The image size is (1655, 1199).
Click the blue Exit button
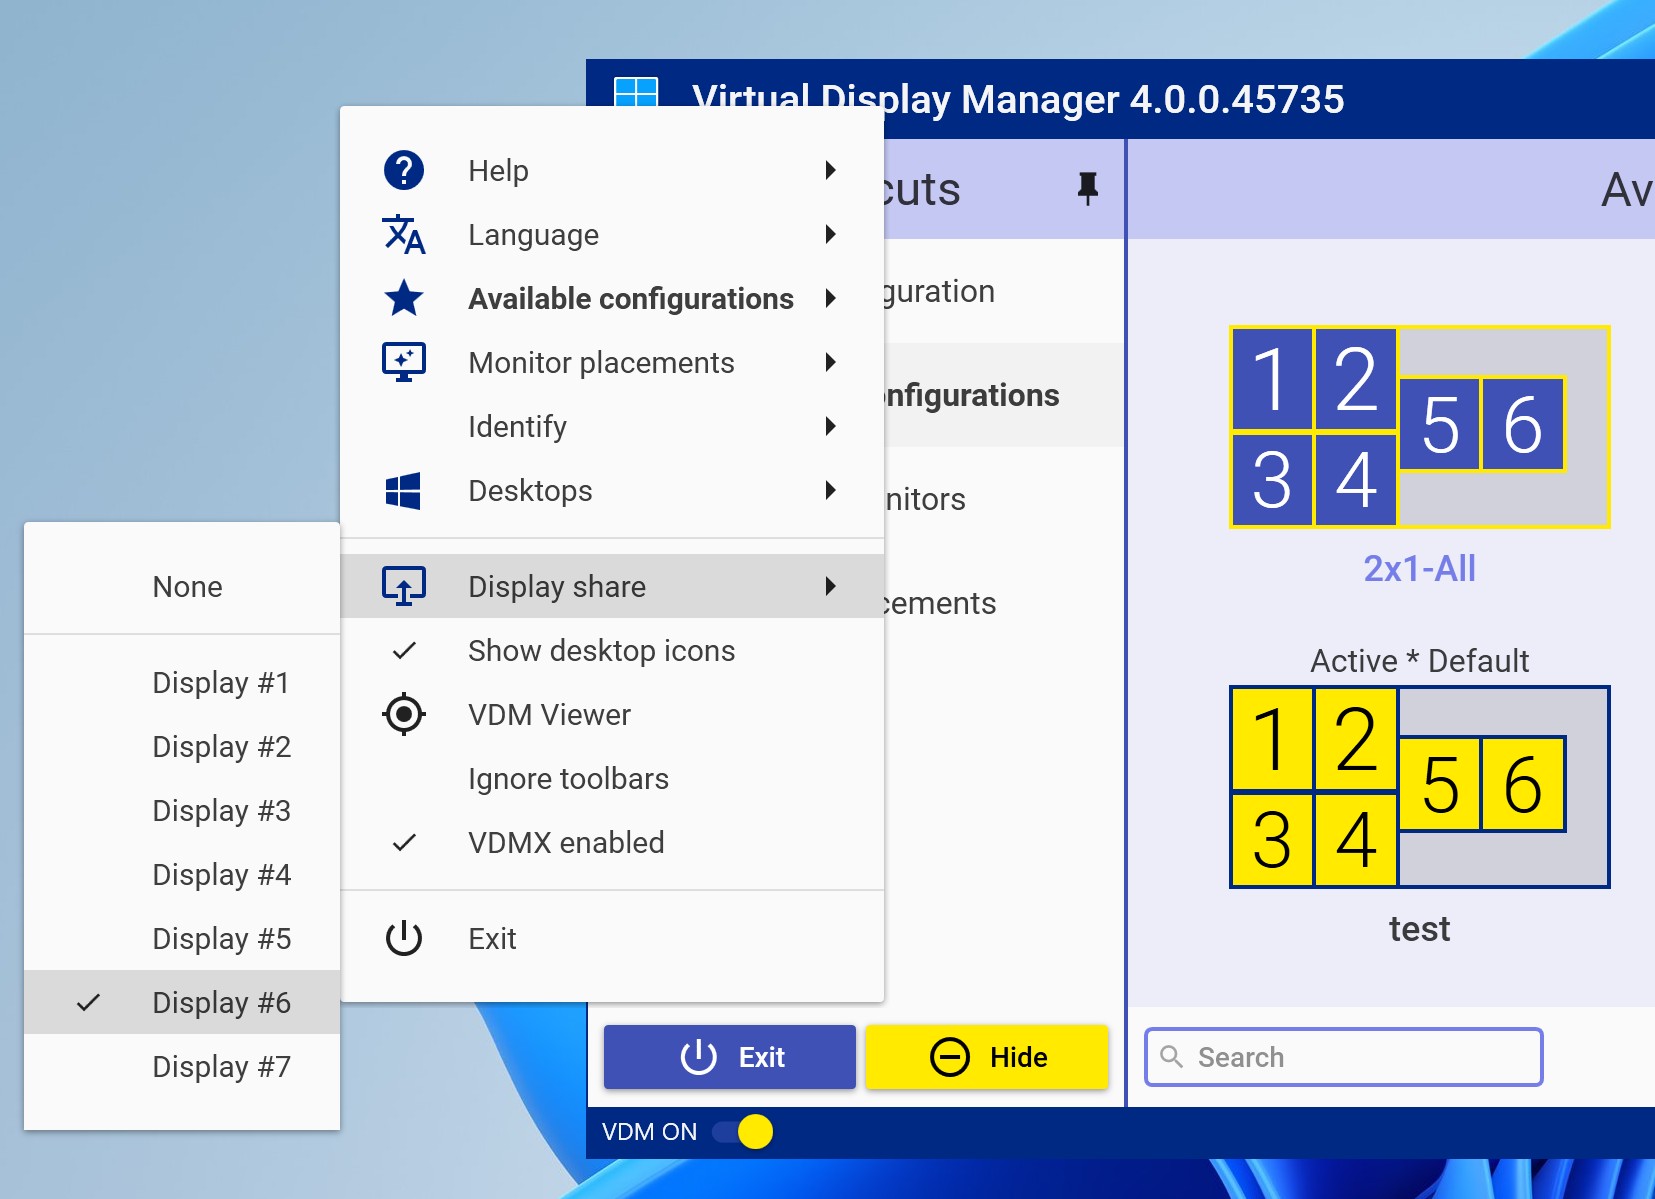click(730, 1056)
